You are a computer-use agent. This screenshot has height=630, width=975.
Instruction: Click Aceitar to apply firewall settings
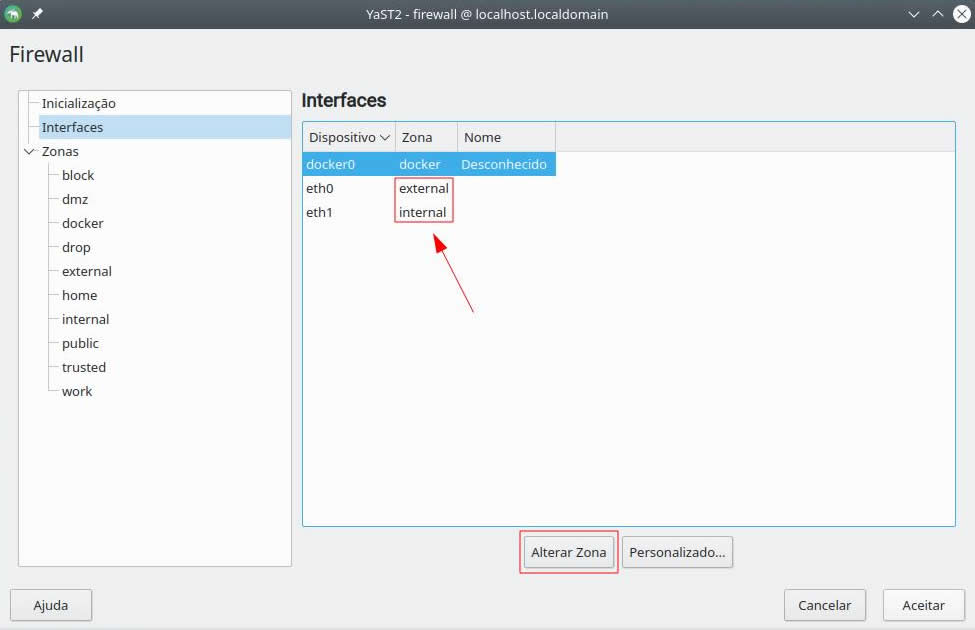(x=923, y=605)
